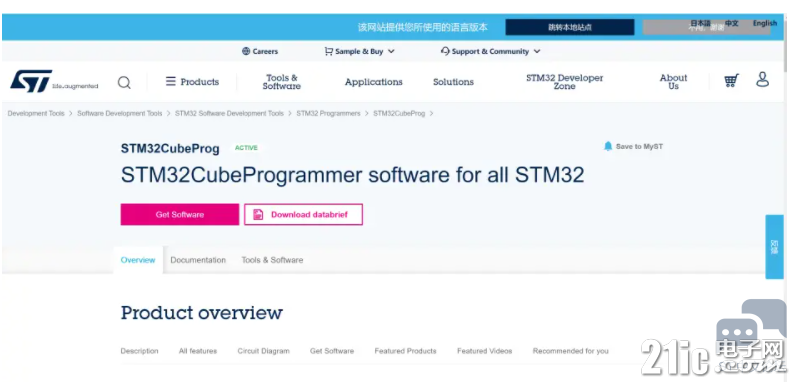795x382 pixels.
Task: Select the 日本語 language link
Action: click(700, 23)
